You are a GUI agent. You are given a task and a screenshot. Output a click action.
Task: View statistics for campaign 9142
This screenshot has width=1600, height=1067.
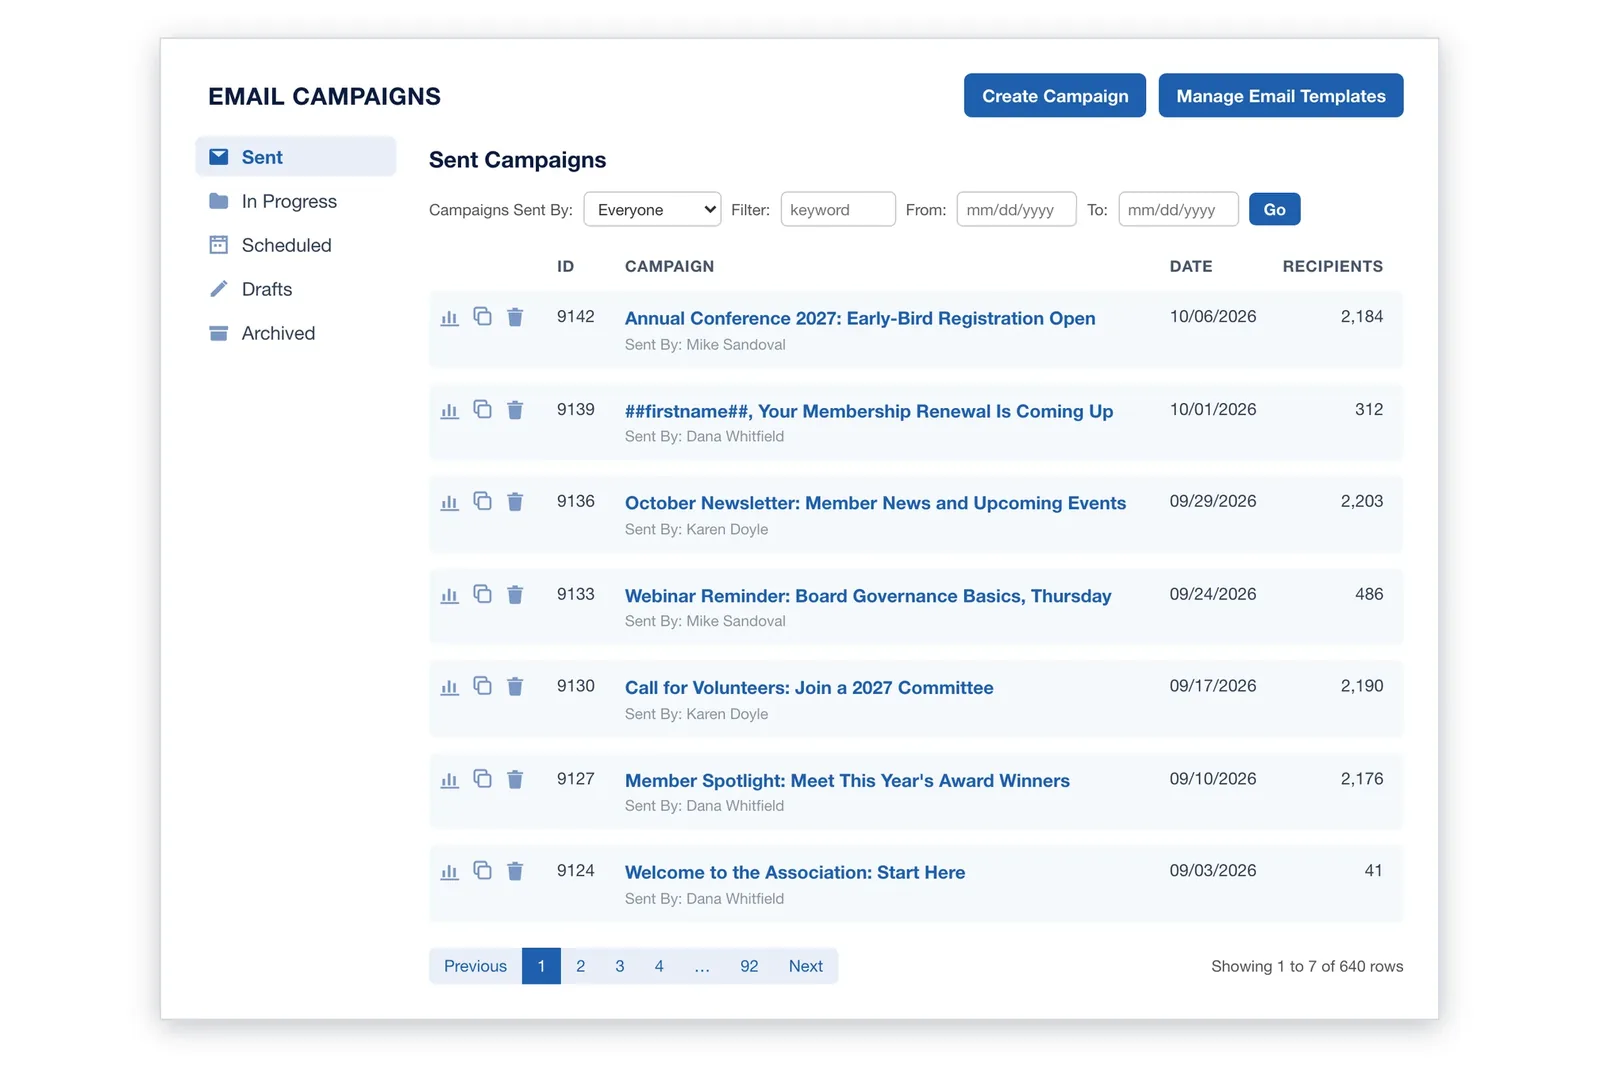point(450,318)
